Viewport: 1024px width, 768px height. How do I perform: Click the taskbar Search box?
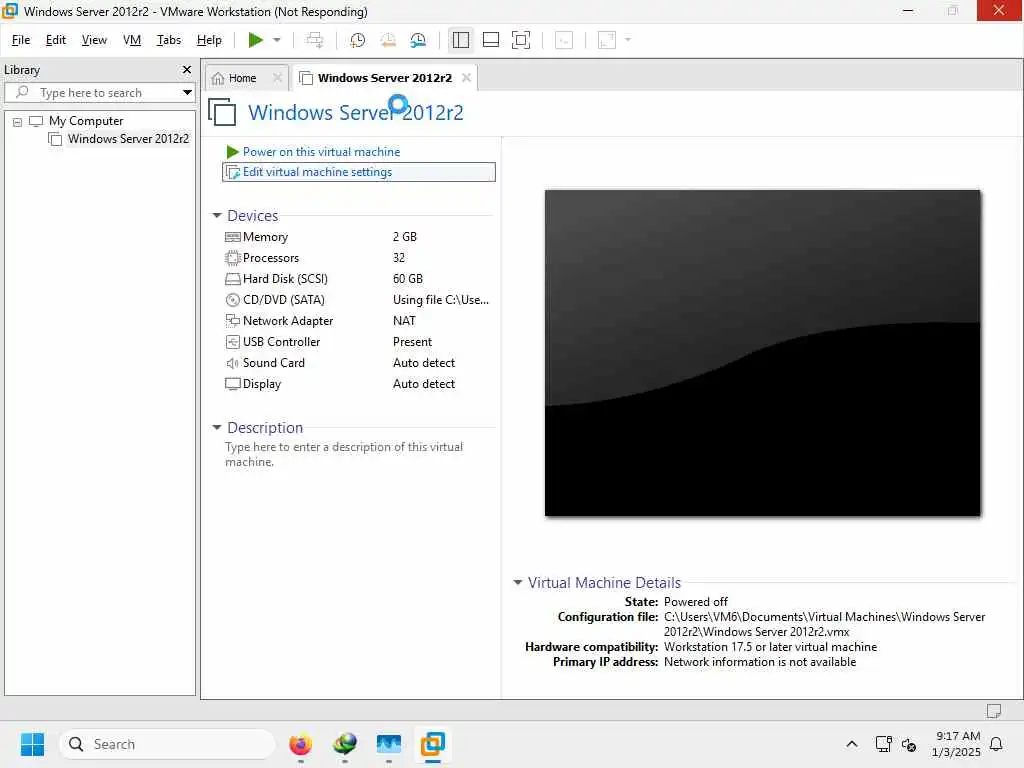[167, 744]
